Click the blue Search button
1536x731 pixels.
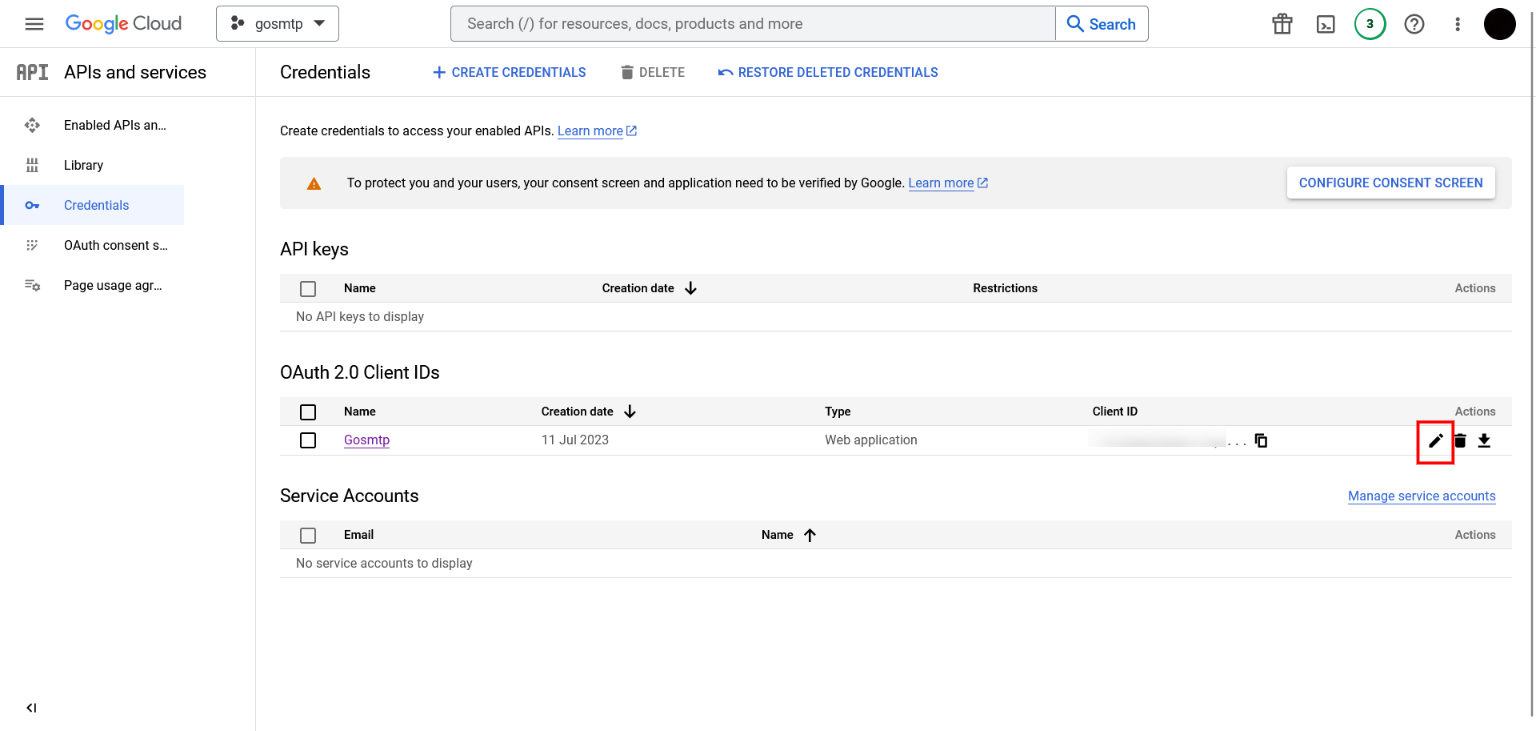click(x=1102, y=24)
